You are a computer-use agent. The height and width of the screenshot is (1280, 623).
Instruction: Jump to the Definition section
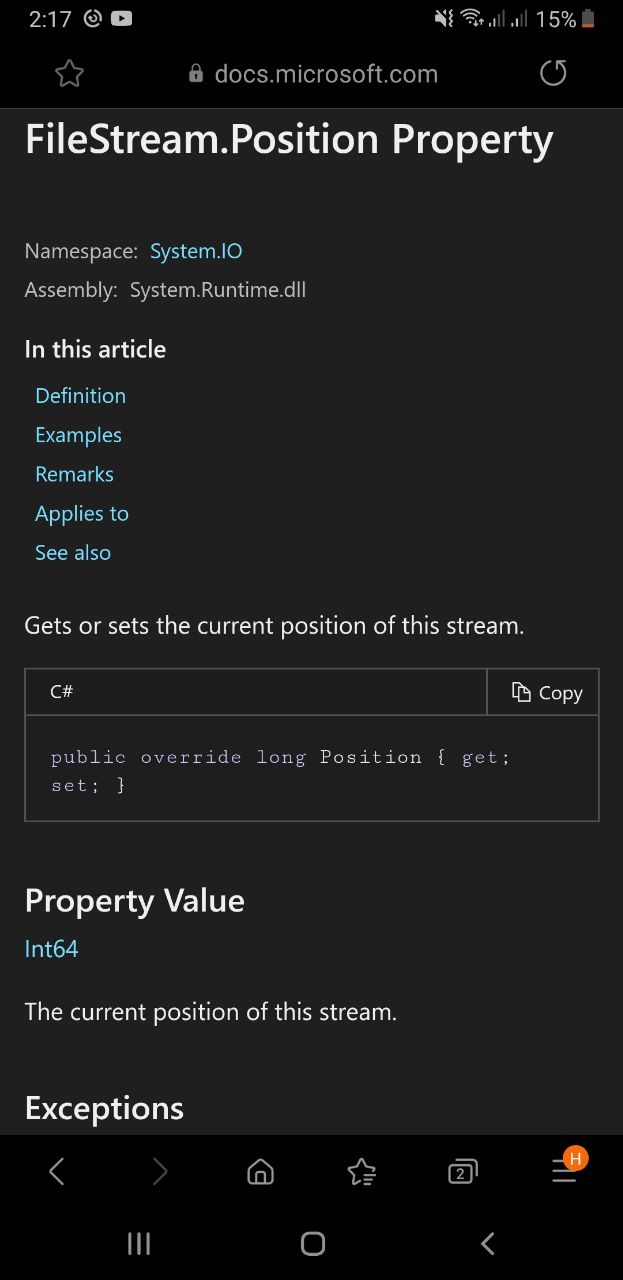[80, 396]
